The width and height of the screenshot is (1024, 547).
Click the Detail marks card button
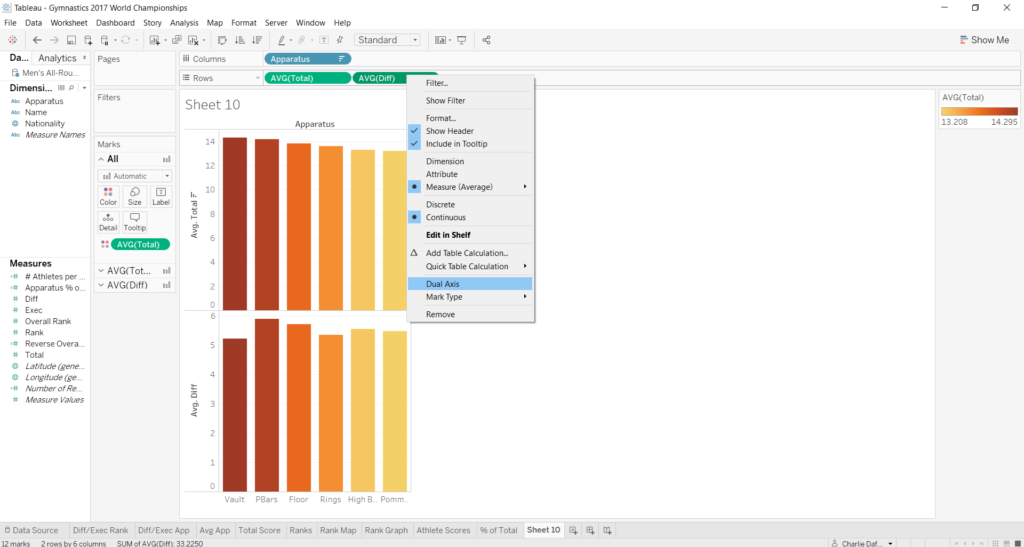pyautogui.click(x=108, y=221)
